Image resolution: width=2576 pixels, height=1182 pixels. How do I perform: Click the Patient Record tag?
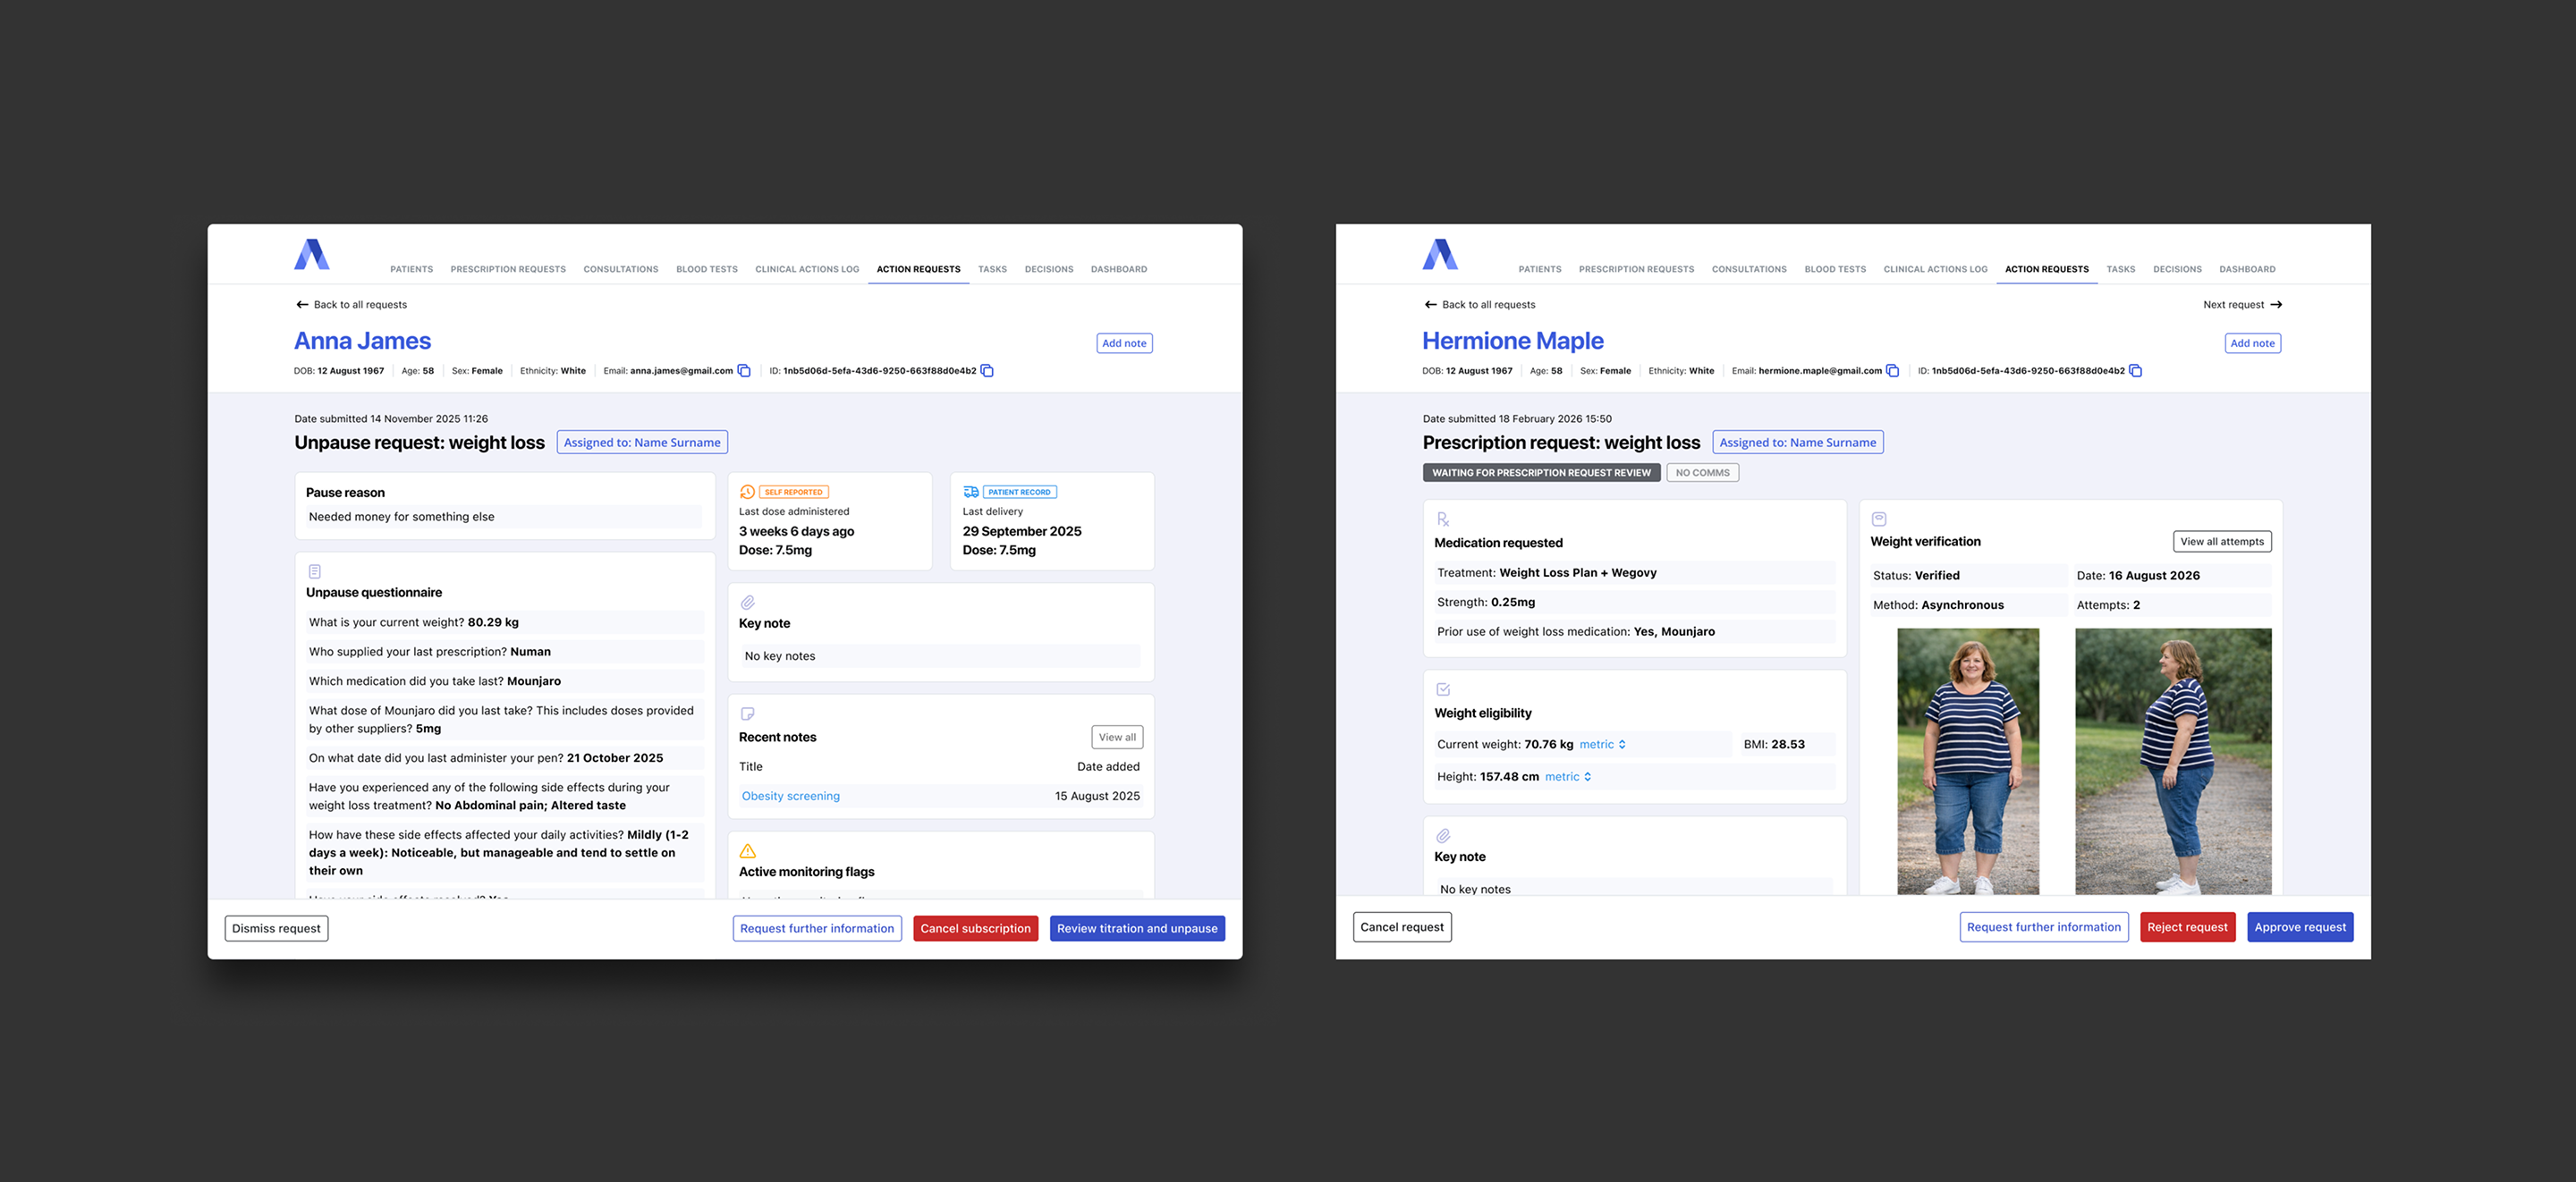point(1019,492)
